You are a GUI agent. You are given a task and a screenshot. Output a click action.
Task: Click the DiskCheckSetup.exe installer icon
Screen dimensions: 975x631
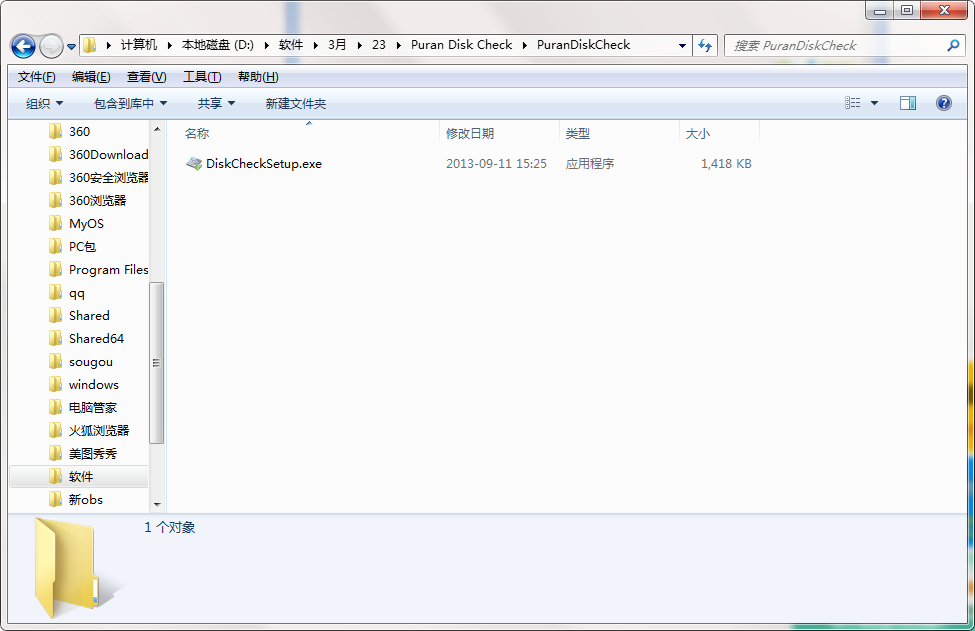pos(194,164)
